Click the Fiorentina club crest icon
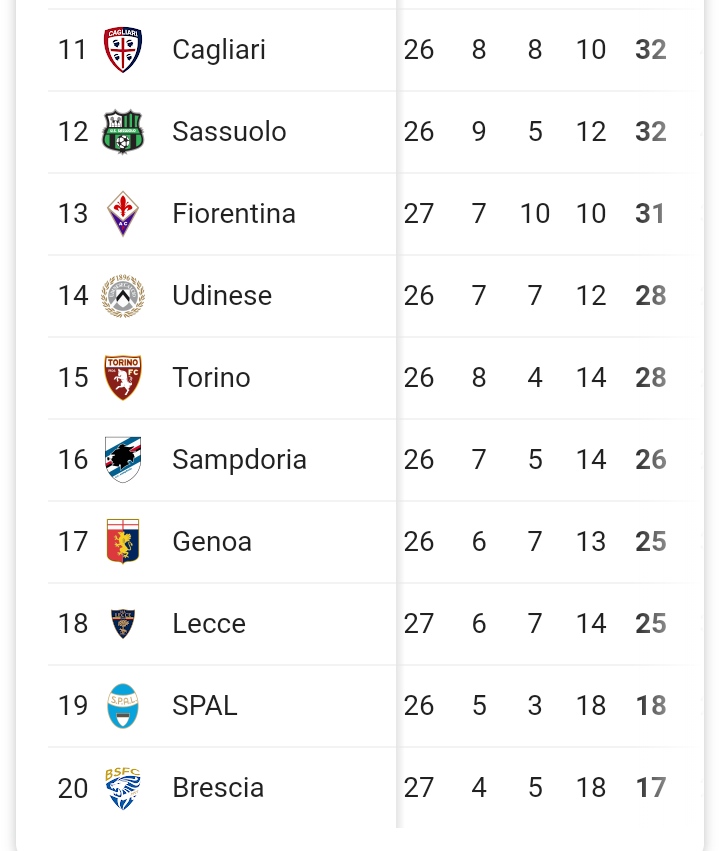This screenshot has height=851, width=720. [x=123, y=213]
